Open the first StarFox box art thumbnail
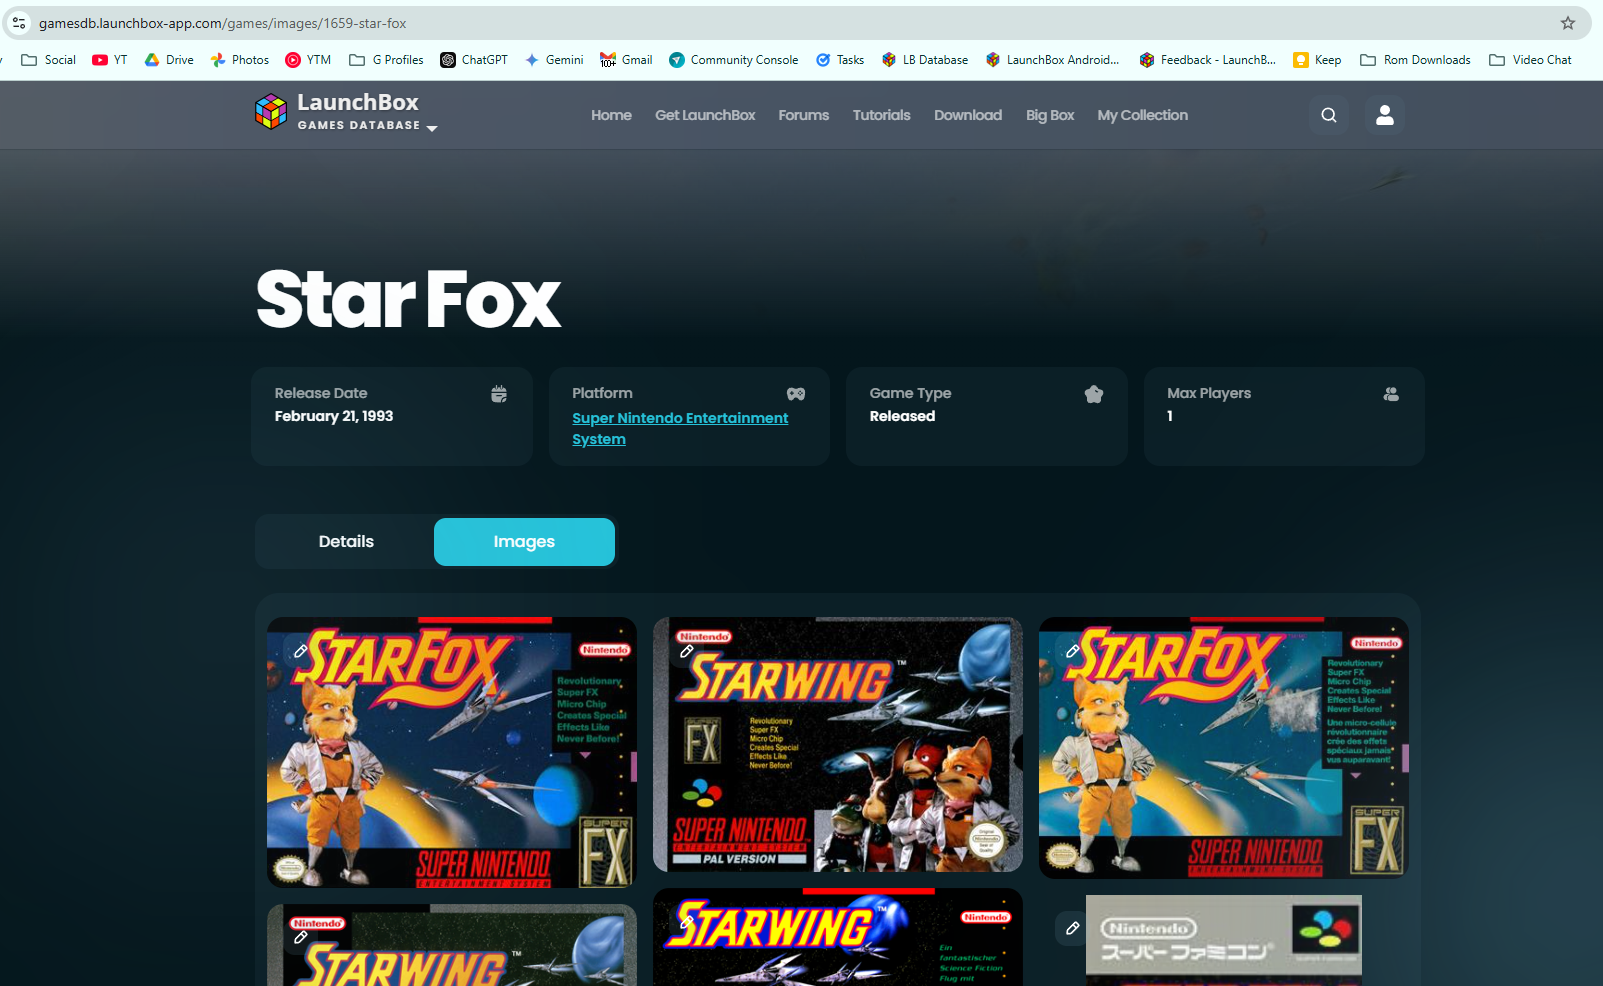 (x=452, y=752)
